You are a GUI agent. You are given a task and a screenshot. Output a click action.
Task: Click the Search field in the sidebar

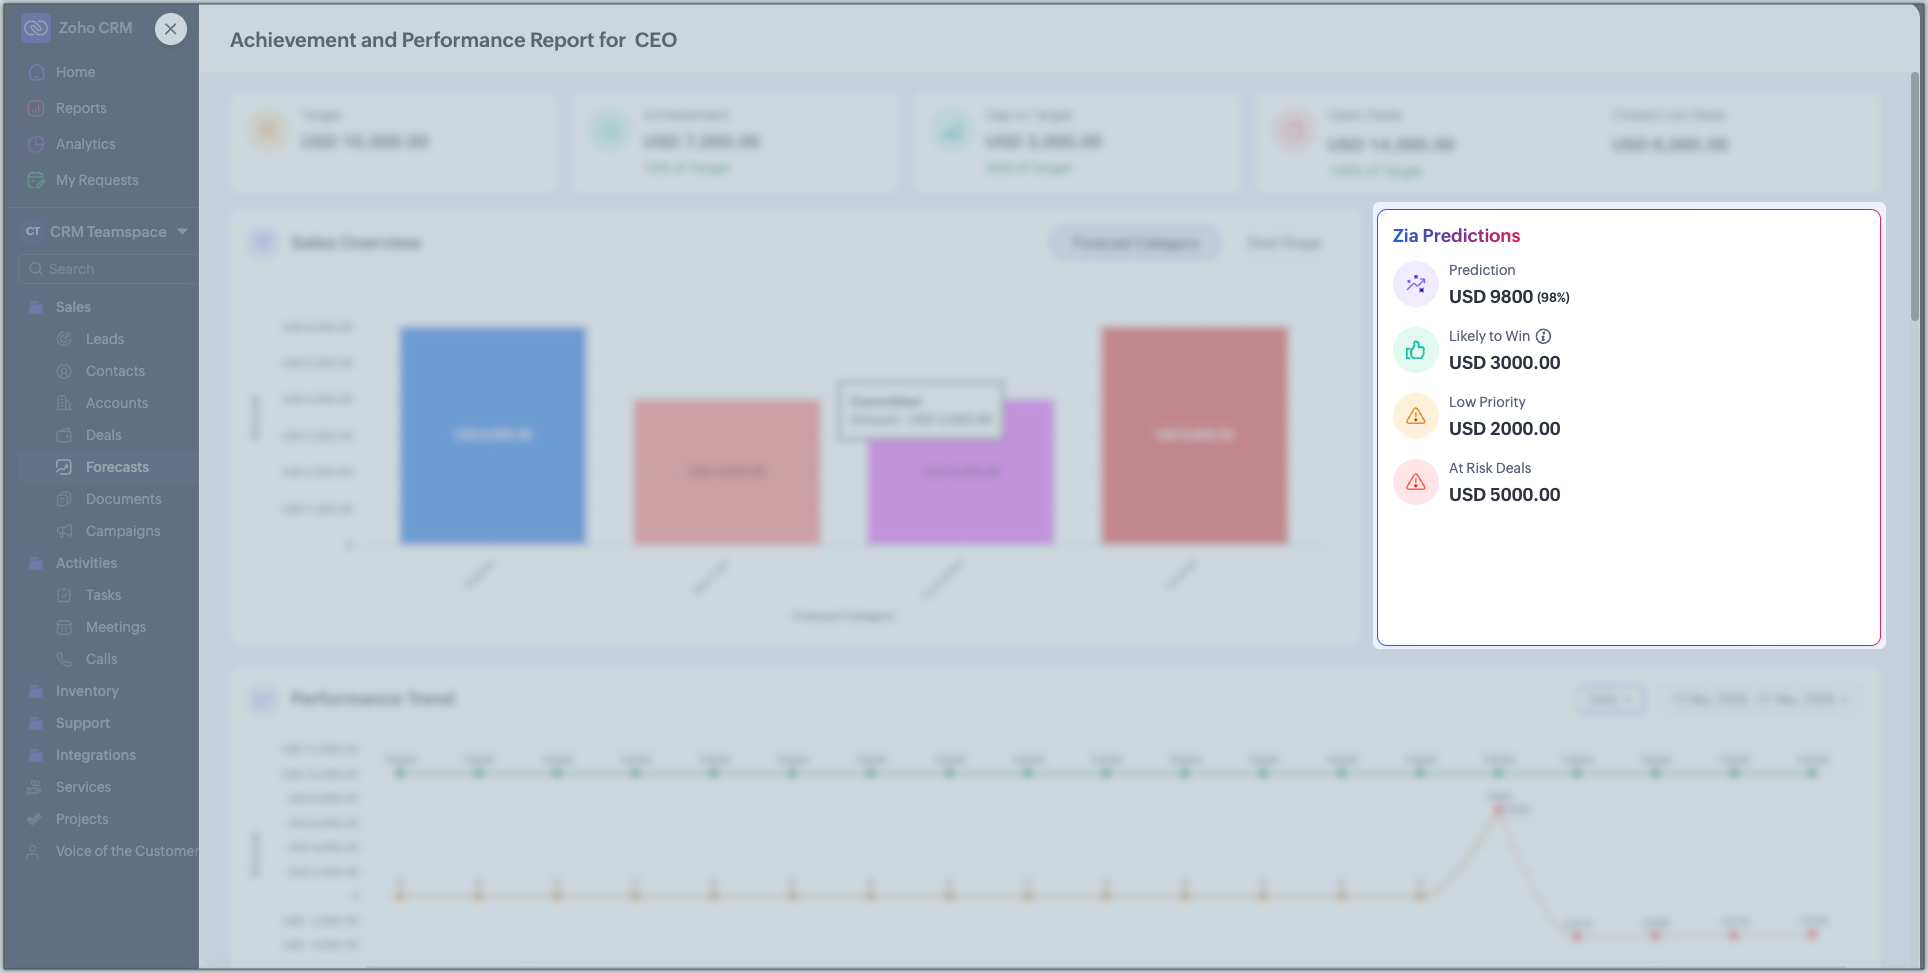pyautogui.click(x=110, y=269)
